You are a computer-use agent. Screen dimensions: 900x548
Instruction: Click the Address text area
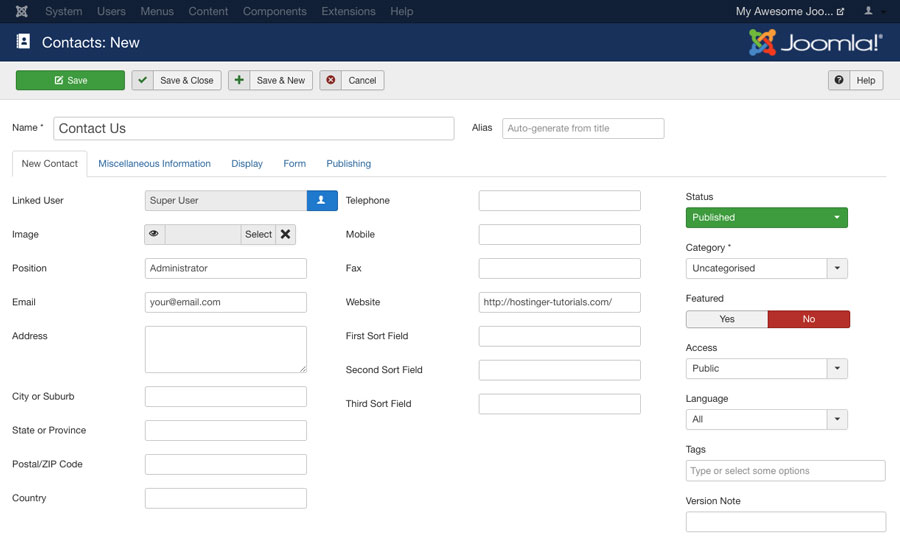click(x=226, y=349)
